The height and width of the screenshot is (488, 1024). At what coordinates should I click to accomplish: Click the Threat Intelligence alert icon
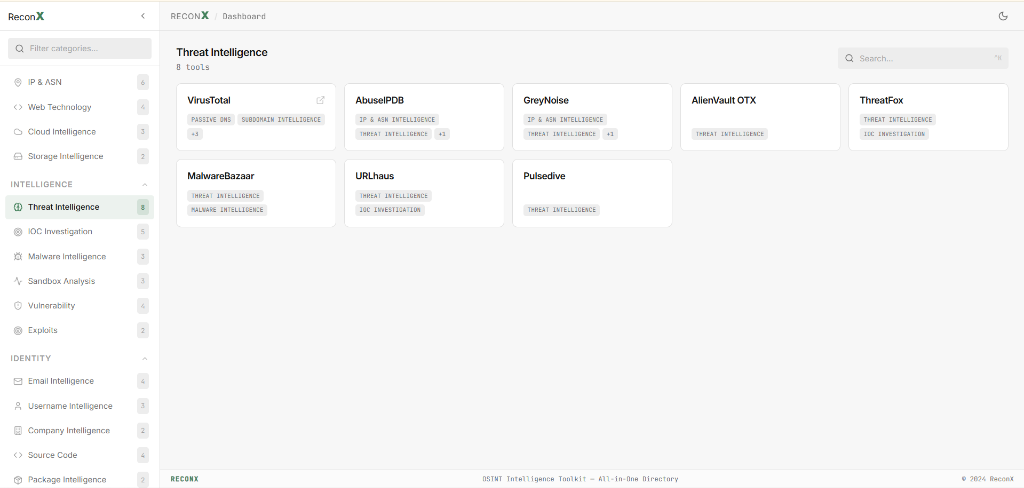tap(18, 207)
